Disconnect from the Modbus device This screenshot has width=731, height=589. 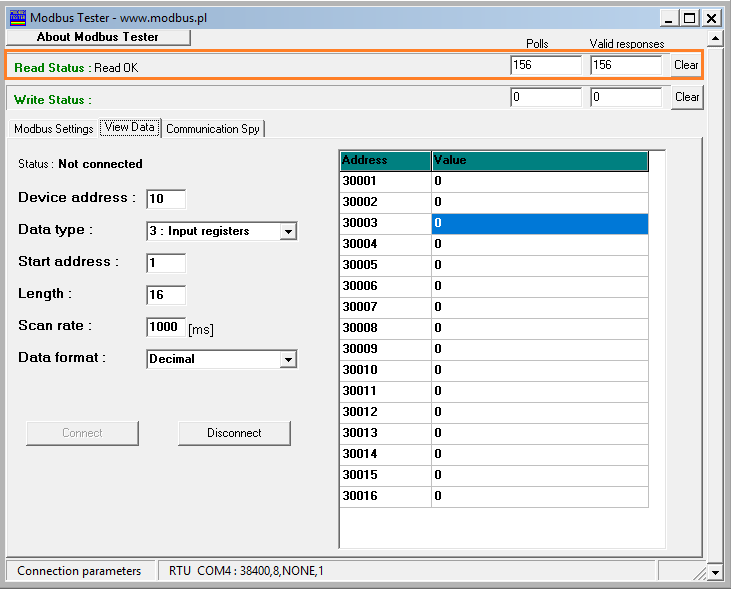[x=234, y=433]
